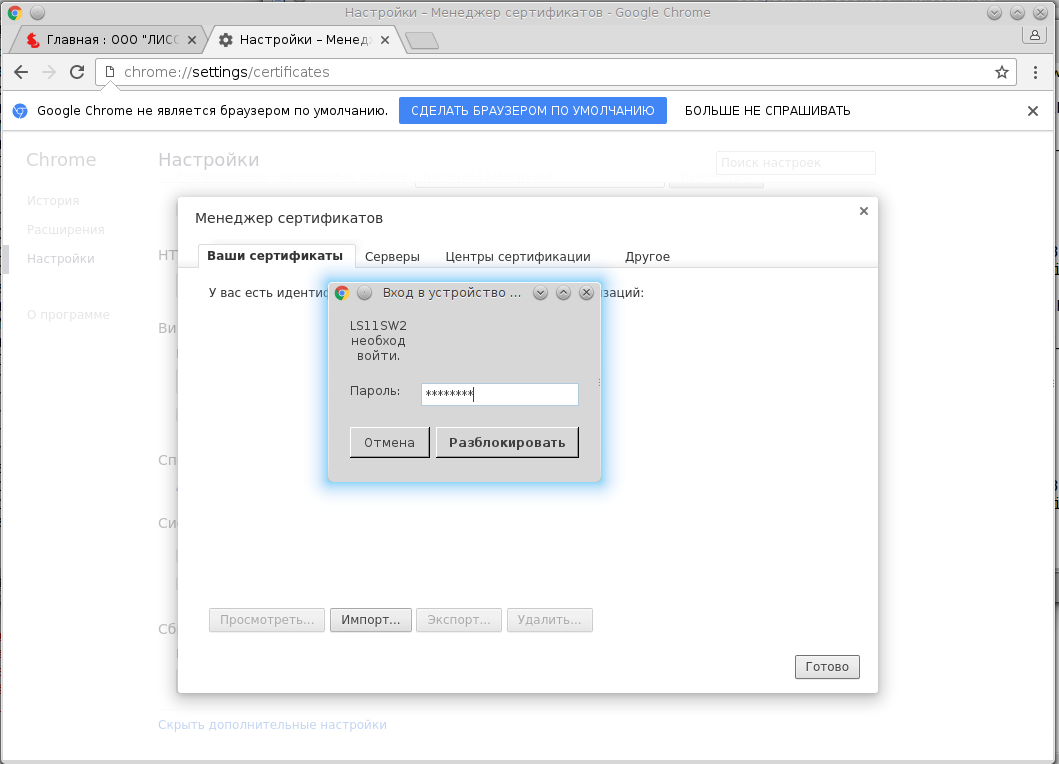Click the chrome://settings address bar
1059x764 pixels.
pyautogui.click(x=550, y=72)
